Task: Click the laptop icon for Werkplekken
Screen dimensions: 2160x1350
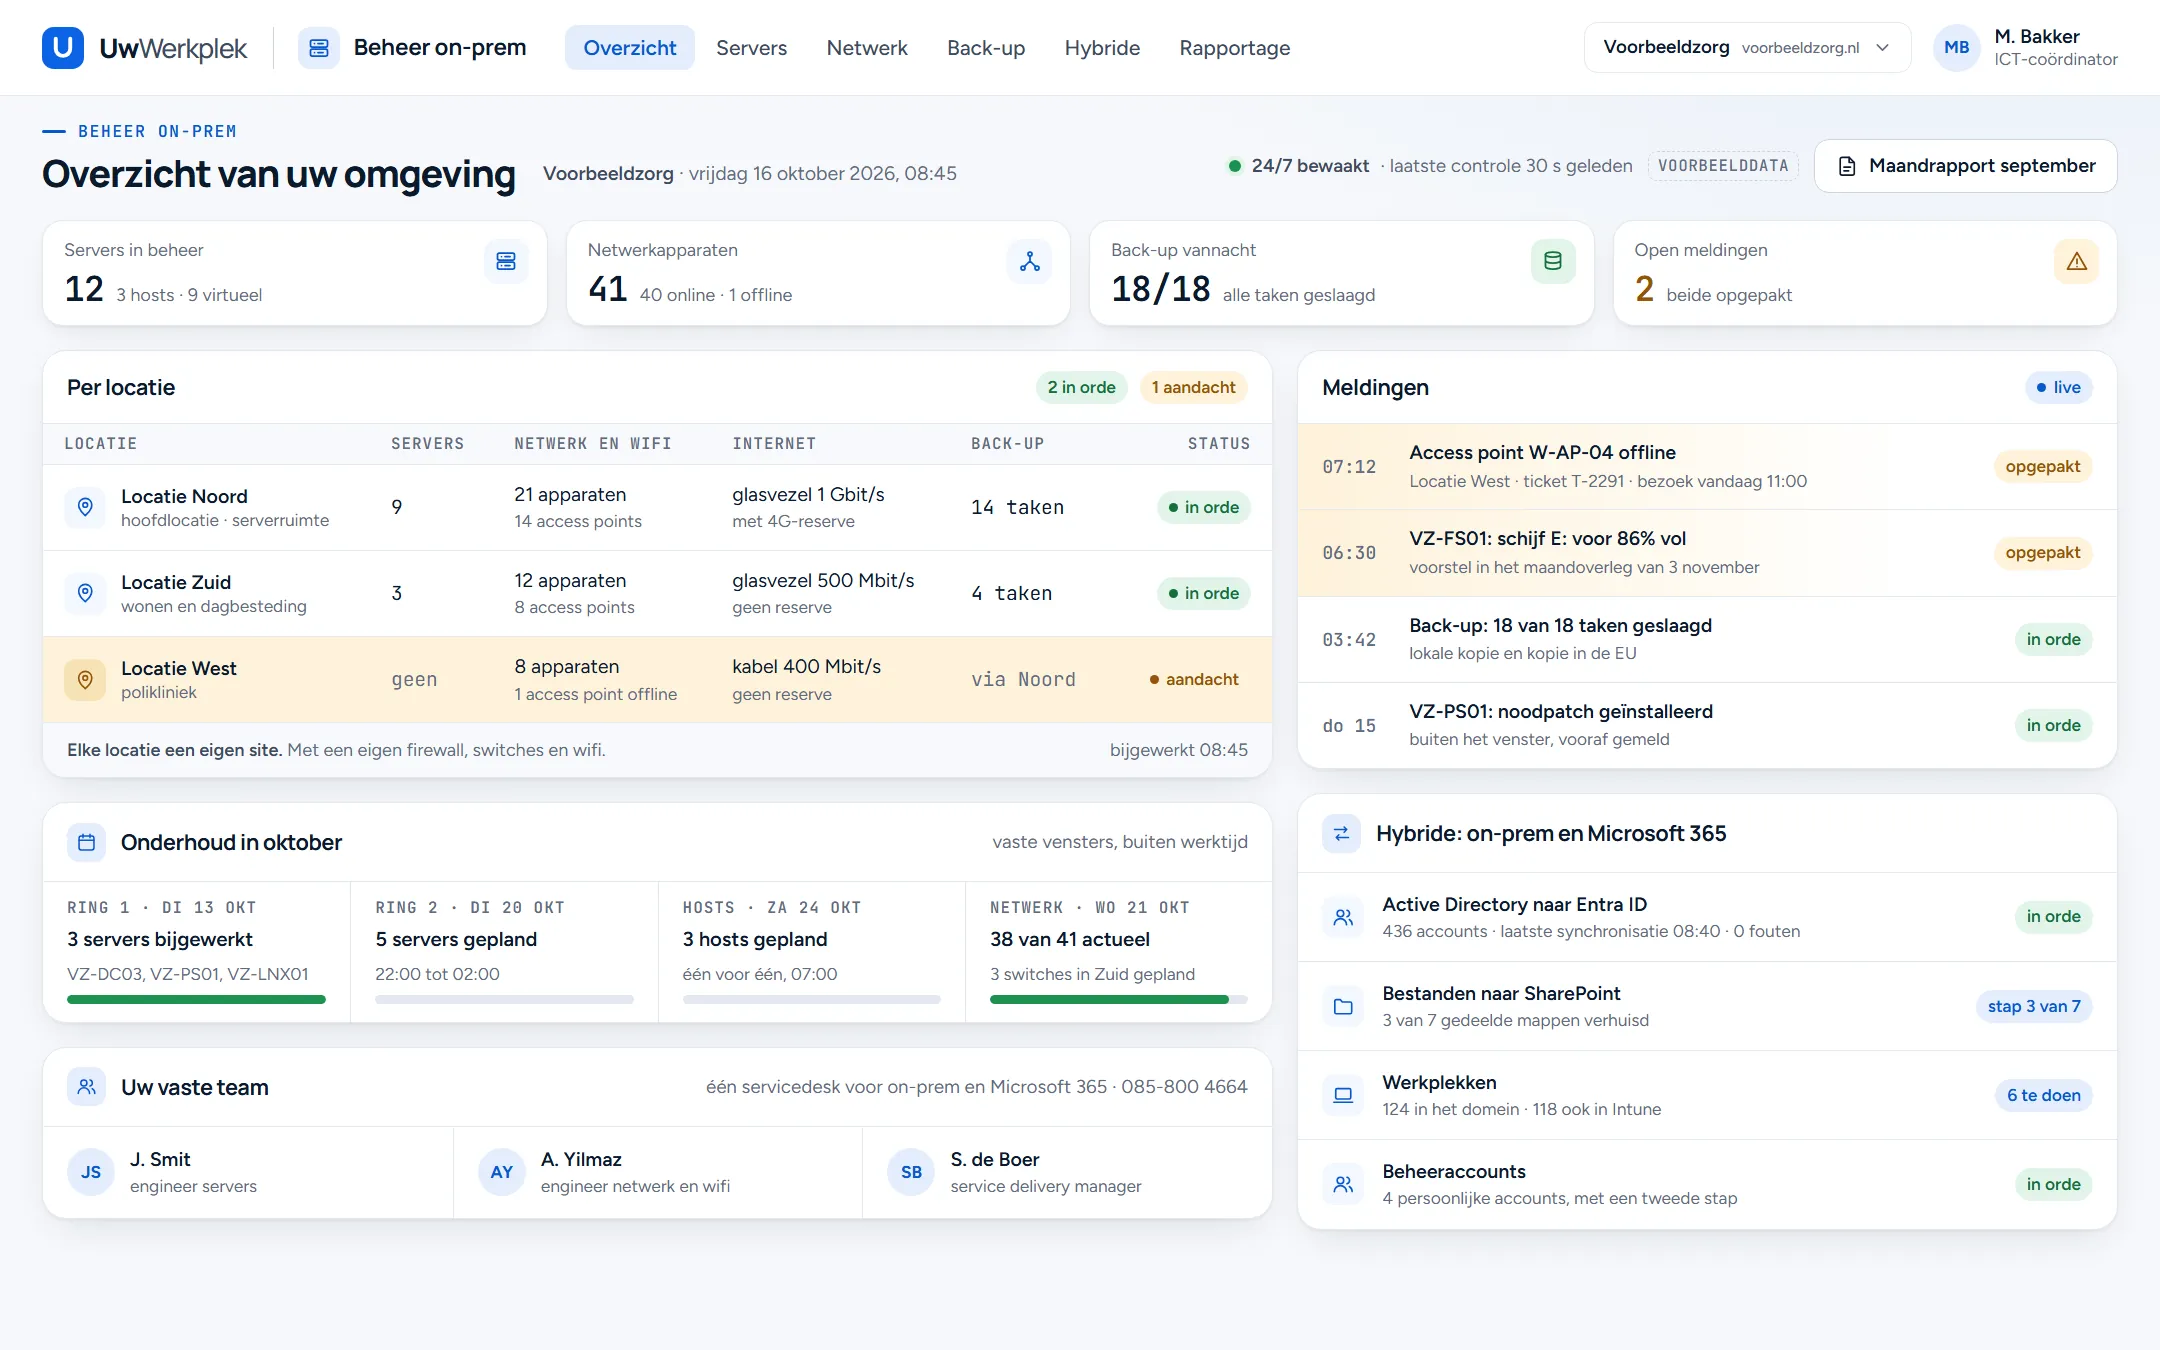Action: point(1343,1095)
